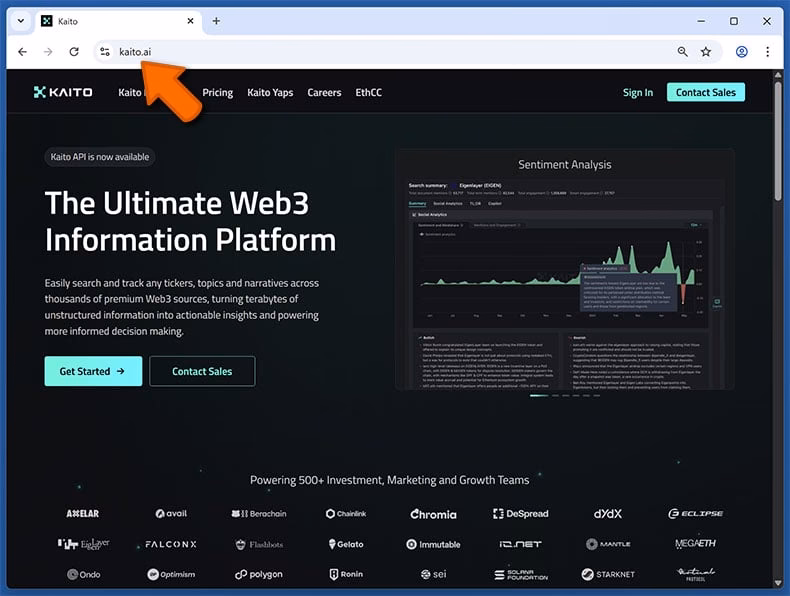This screenshot has width=790, height=596.
Task: Click the Flashbots logo
Action: [x=259, y=544]
